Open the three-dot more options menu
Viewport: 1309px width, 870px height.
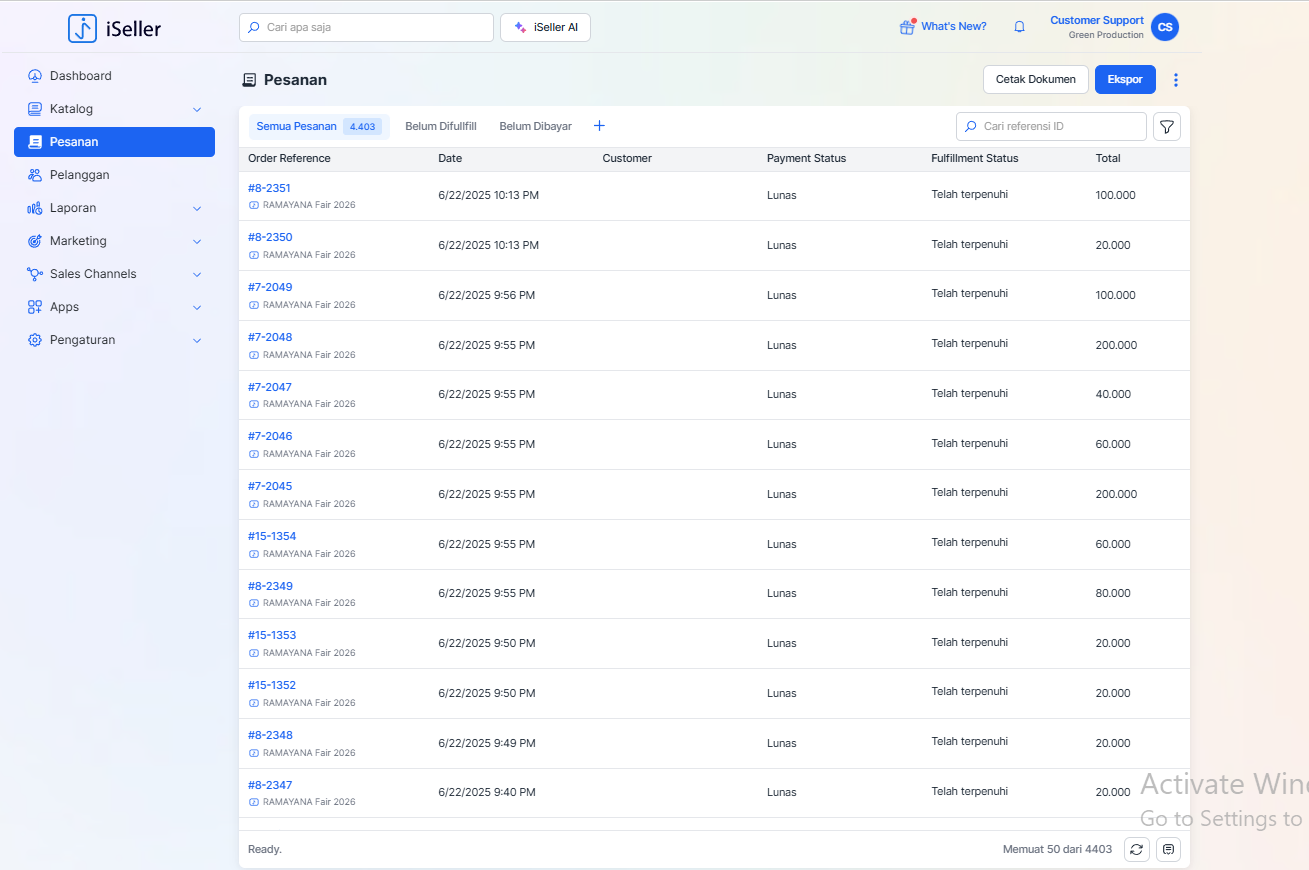[1176, 80]
